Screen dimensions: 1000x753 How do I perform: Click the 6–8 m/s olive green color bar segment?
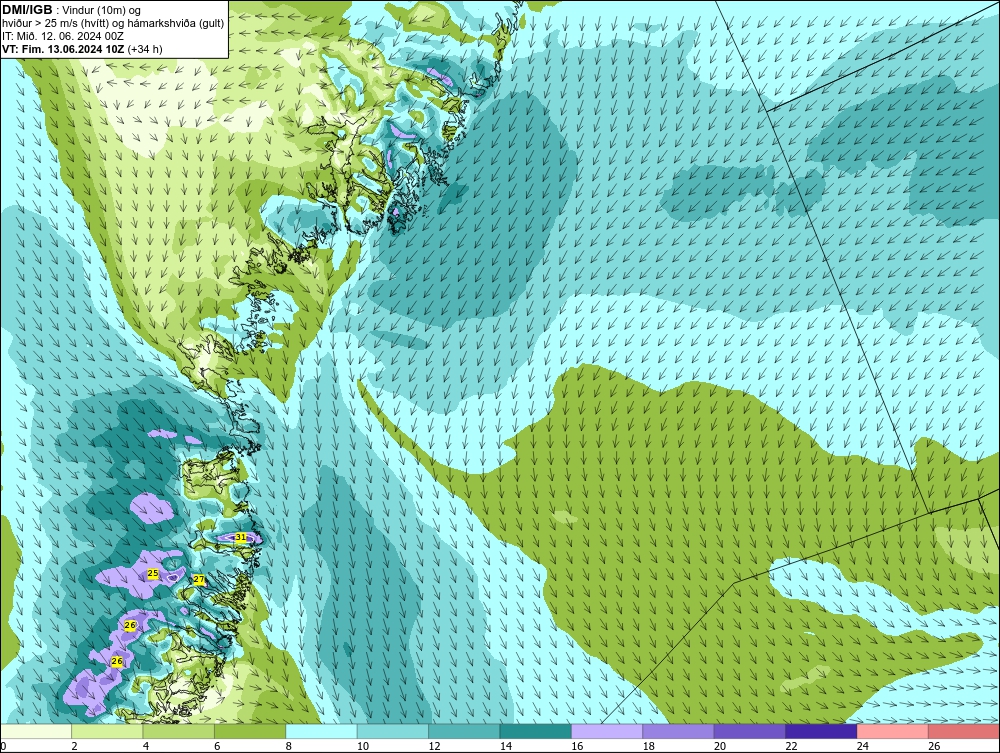coord(250,731)
